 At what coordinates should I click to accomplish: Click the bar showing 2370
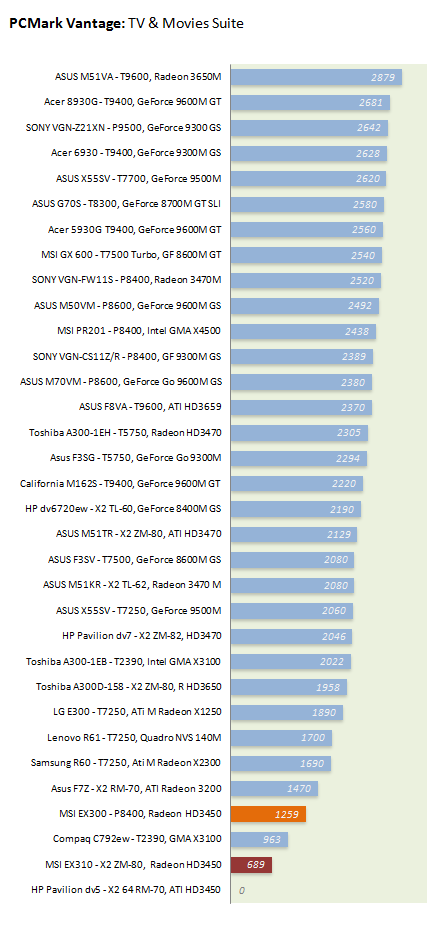pyautogui.click(x=301, y=408)
